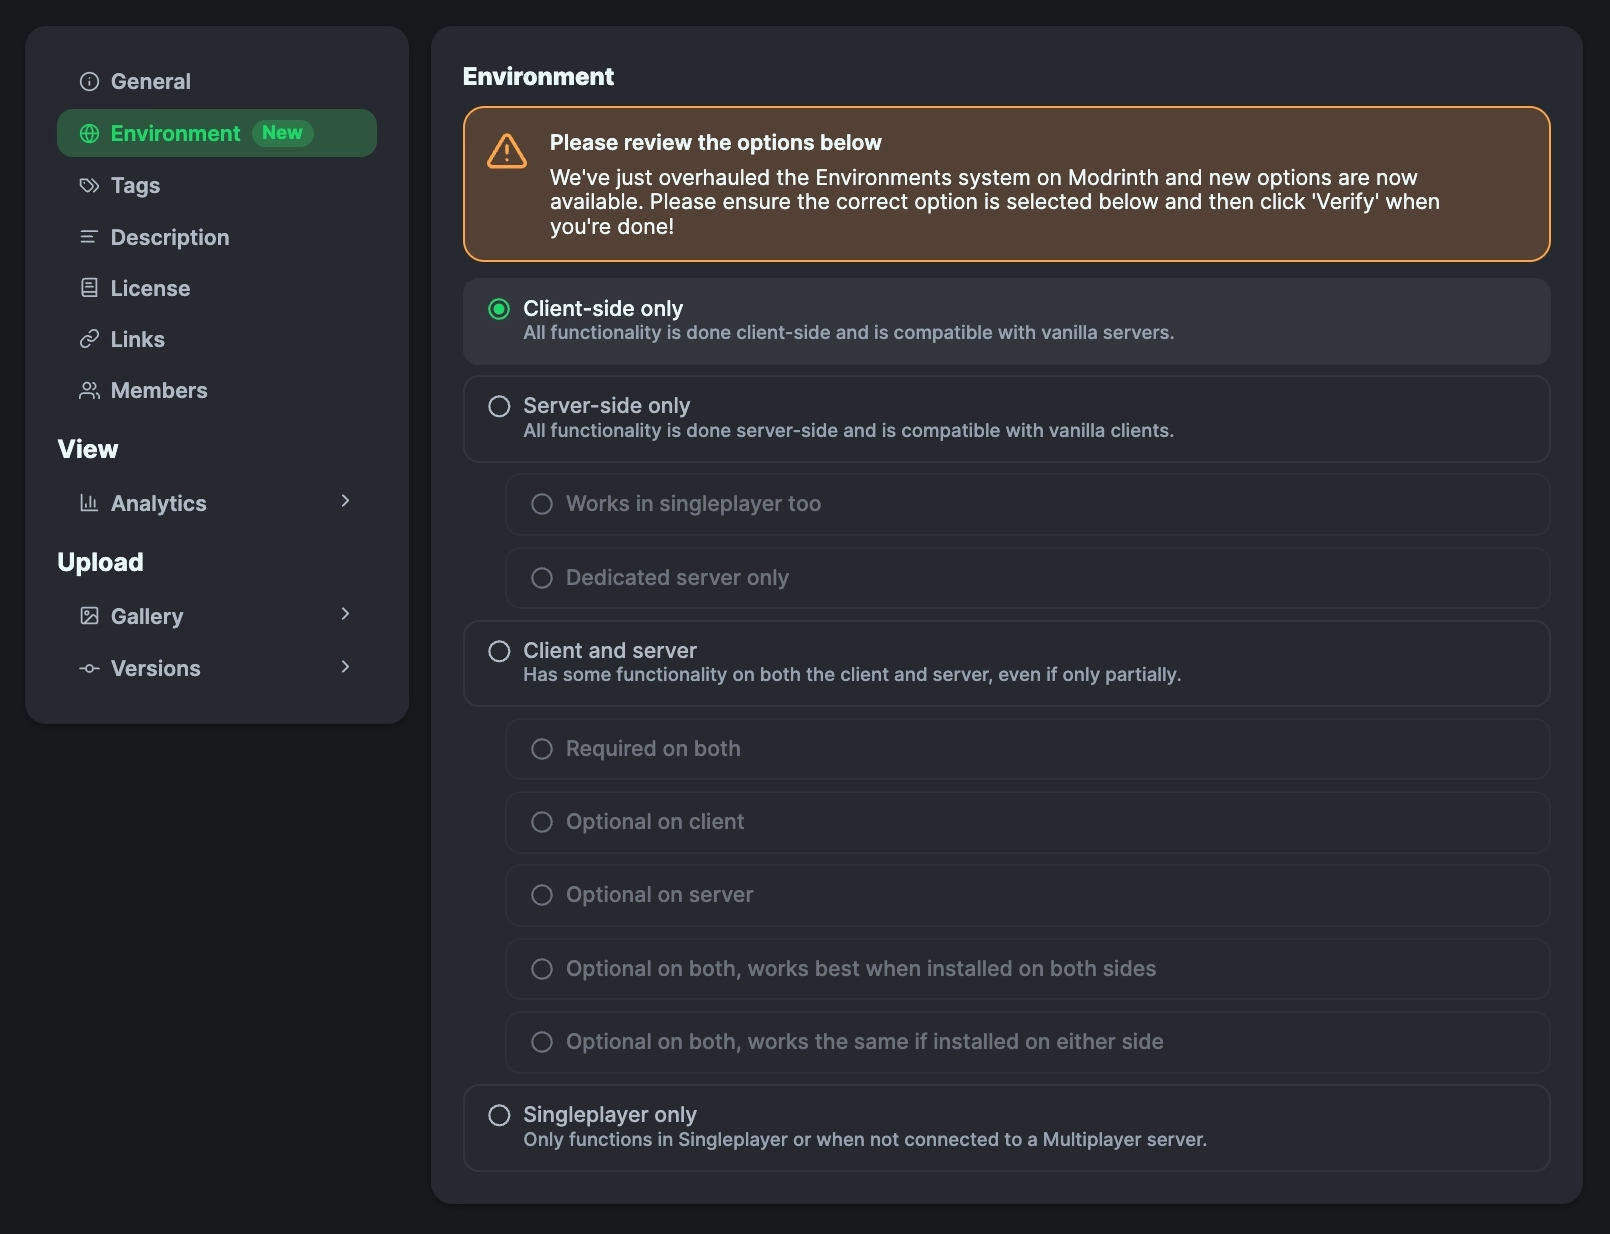The image size is (1610, 1234).
Task: Expand the Analytics section chevron
Action: pyautogui.click(x=345, y=501)
